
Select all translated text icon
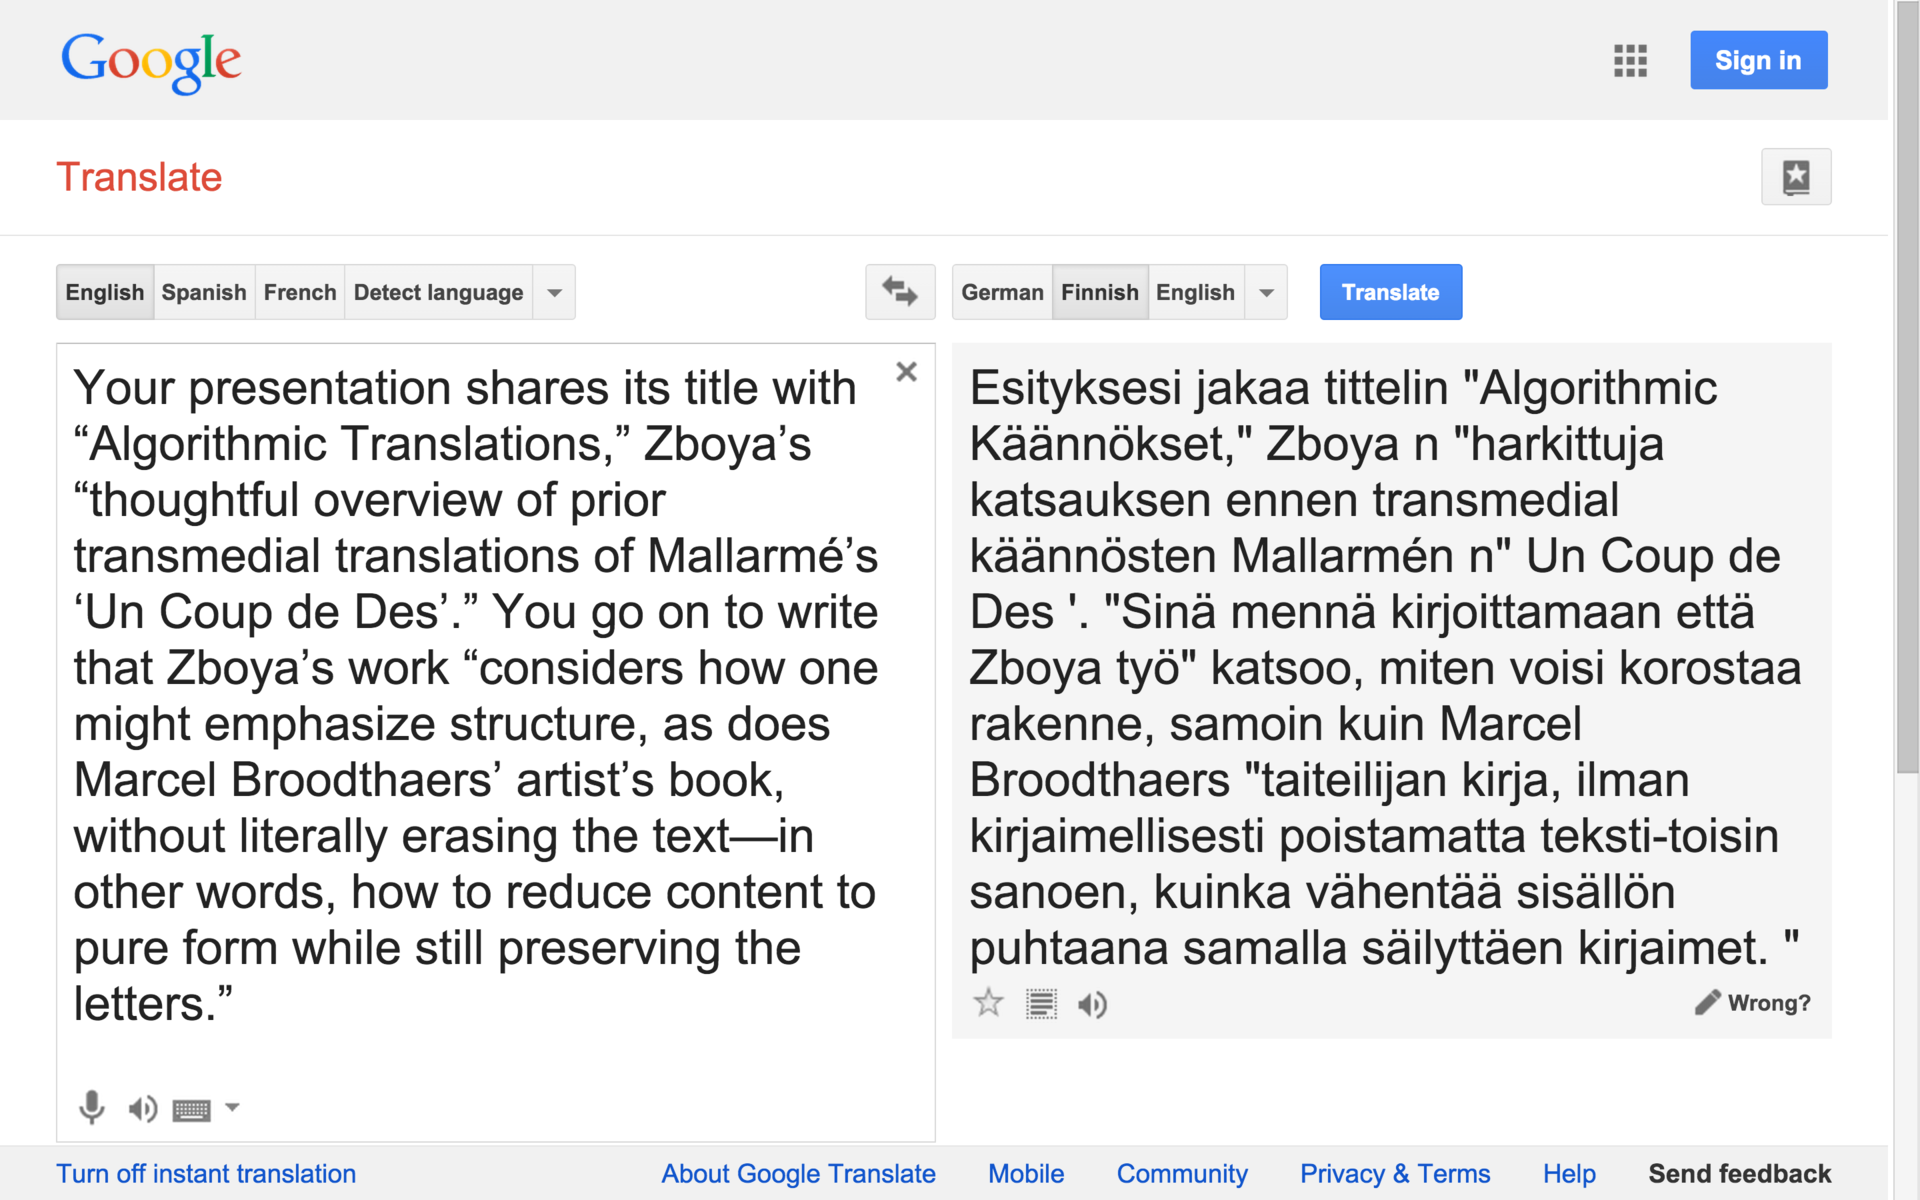[1041, 1003]
